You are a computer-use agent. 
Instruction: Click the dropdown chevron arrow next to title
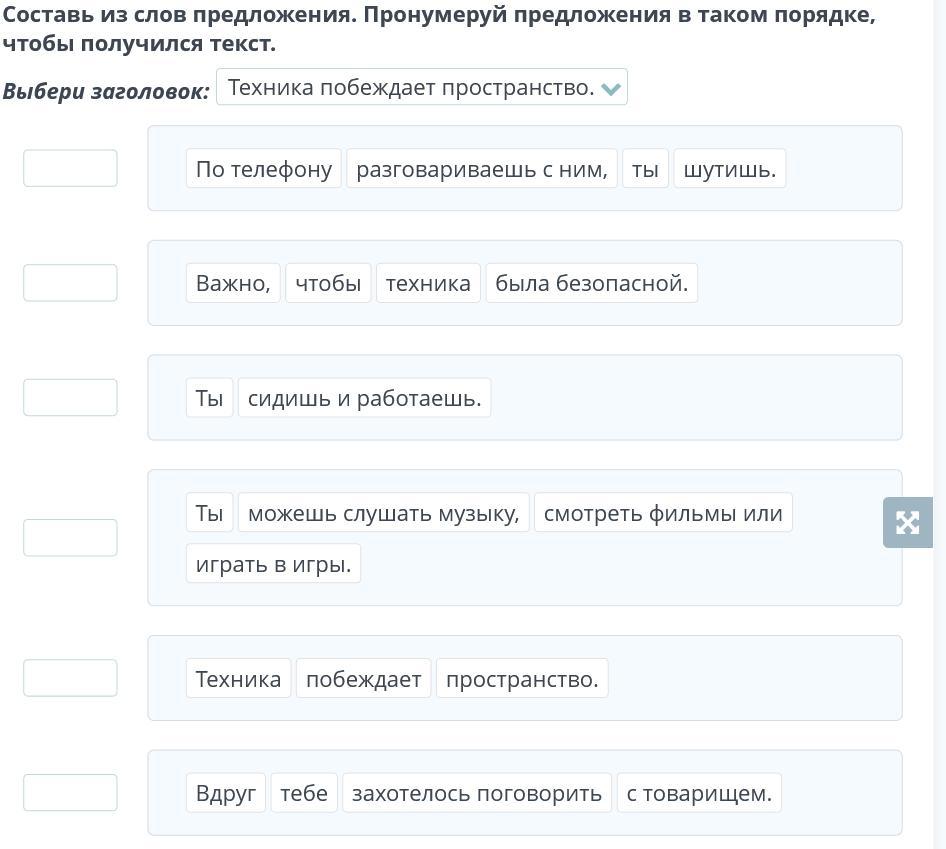pos(612,89)
